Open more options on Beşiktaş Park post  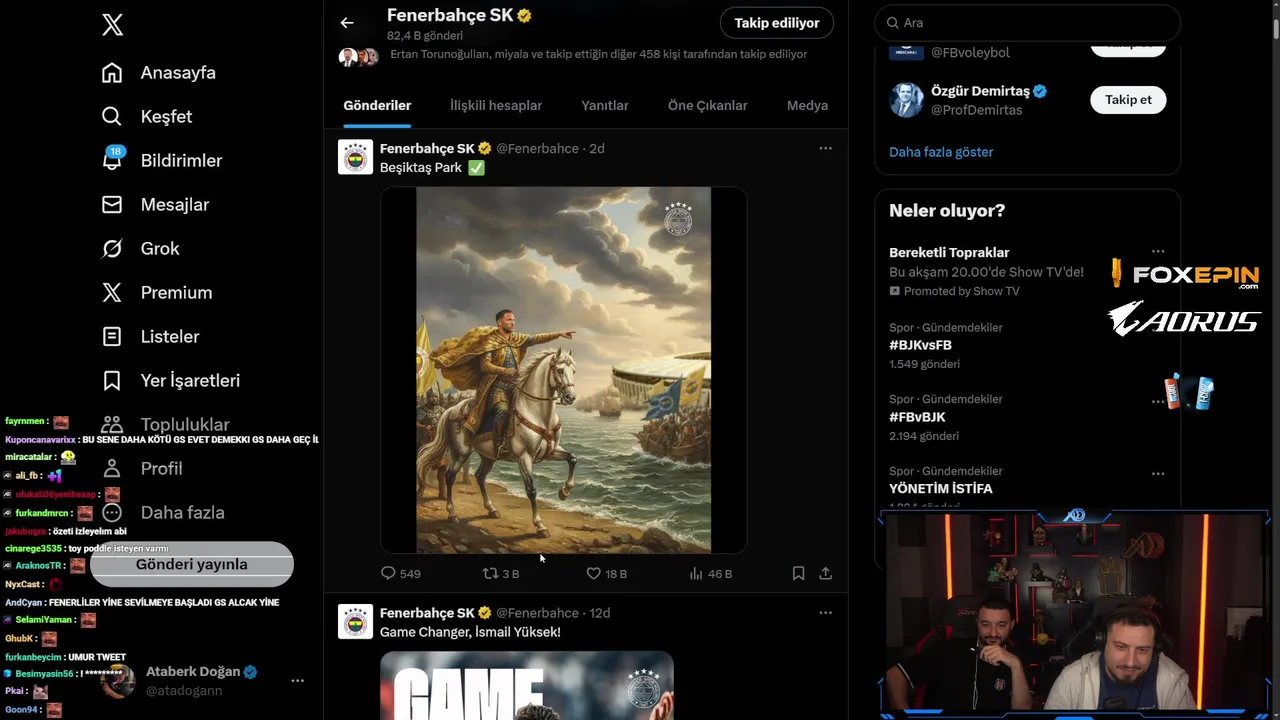[x=825, y=148]
